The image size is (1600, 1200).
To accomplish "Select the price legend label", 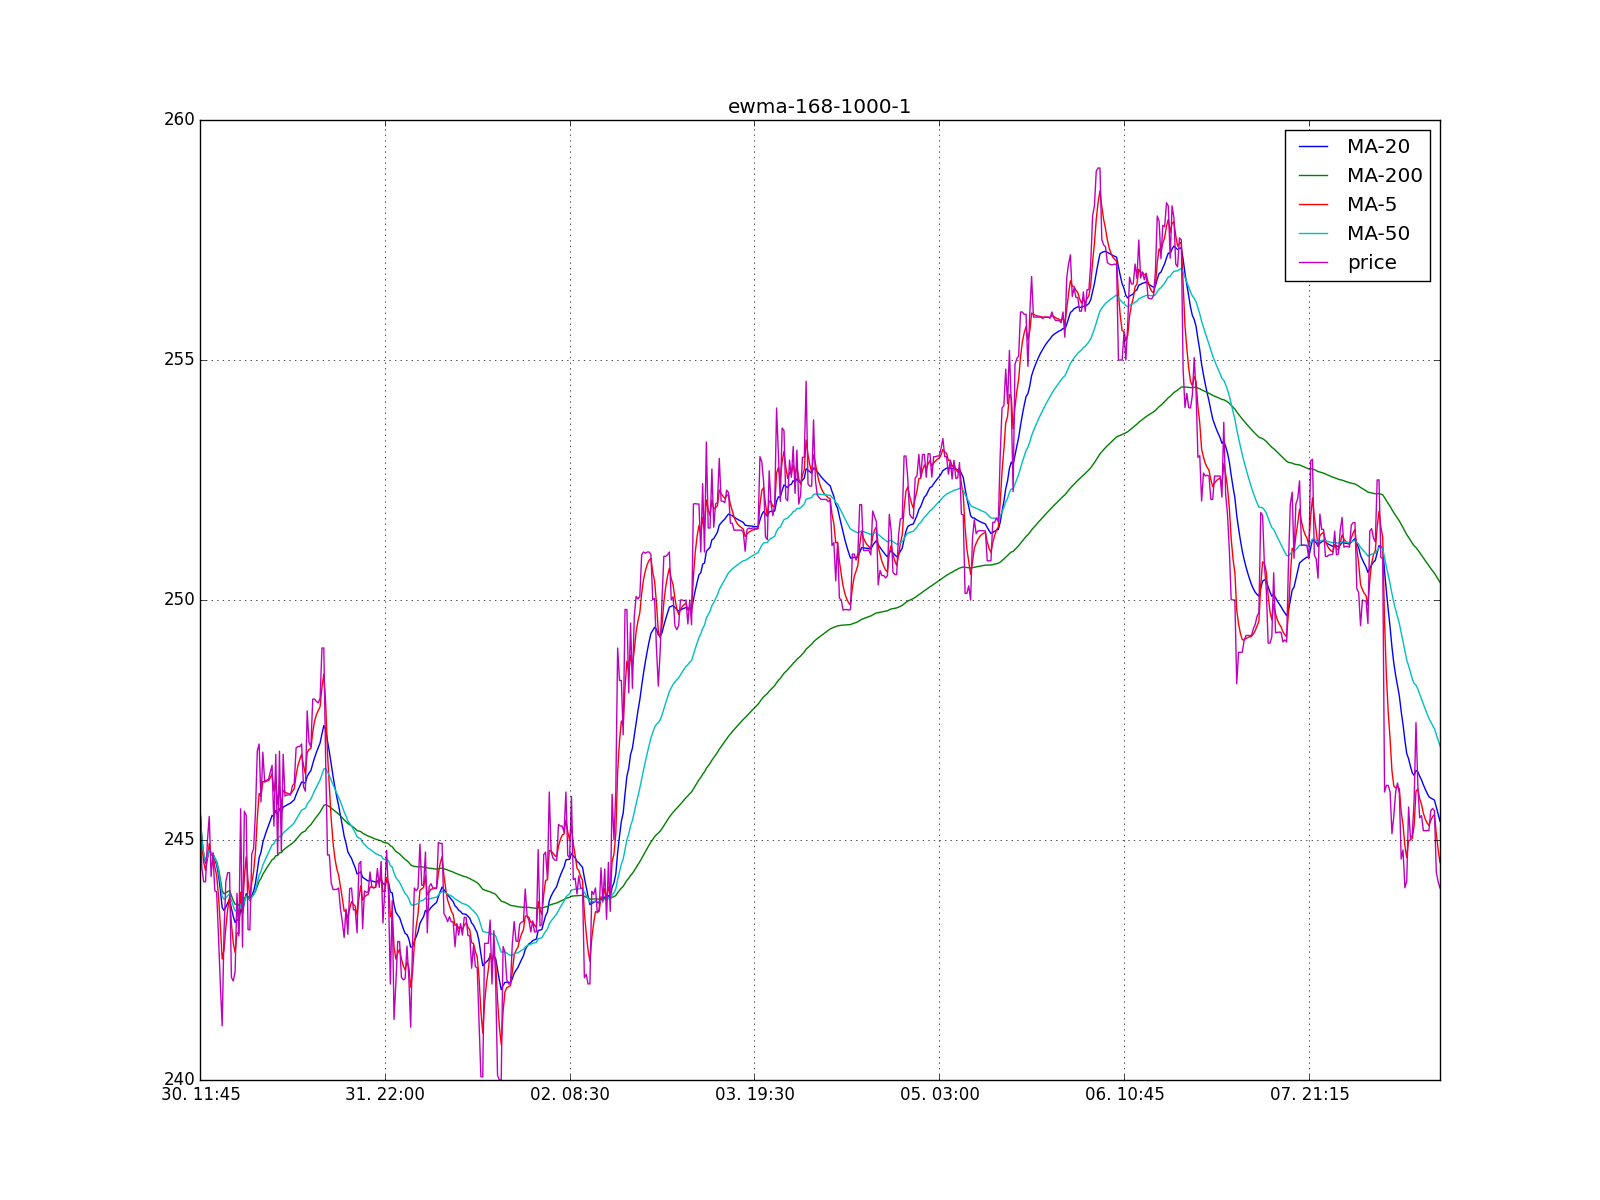I will 1372,263.
